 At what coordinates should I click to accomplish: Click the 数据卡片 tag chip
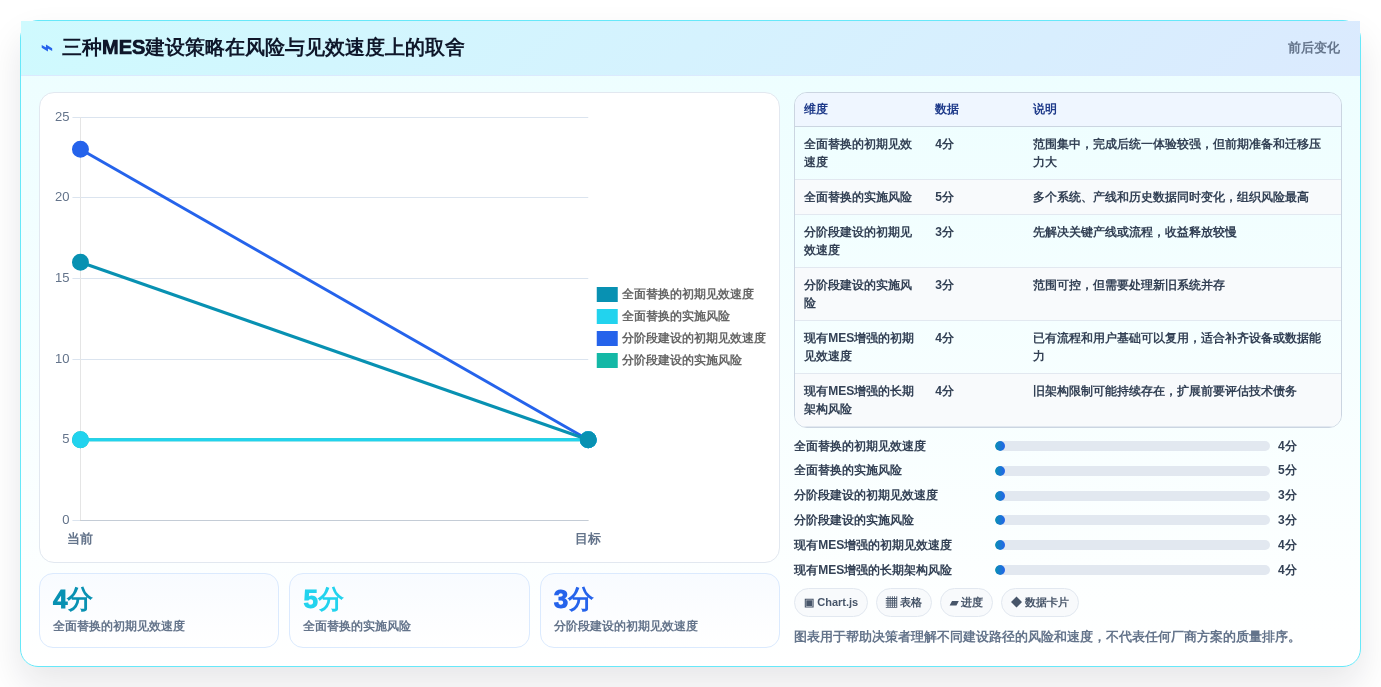coord(1040,602)
